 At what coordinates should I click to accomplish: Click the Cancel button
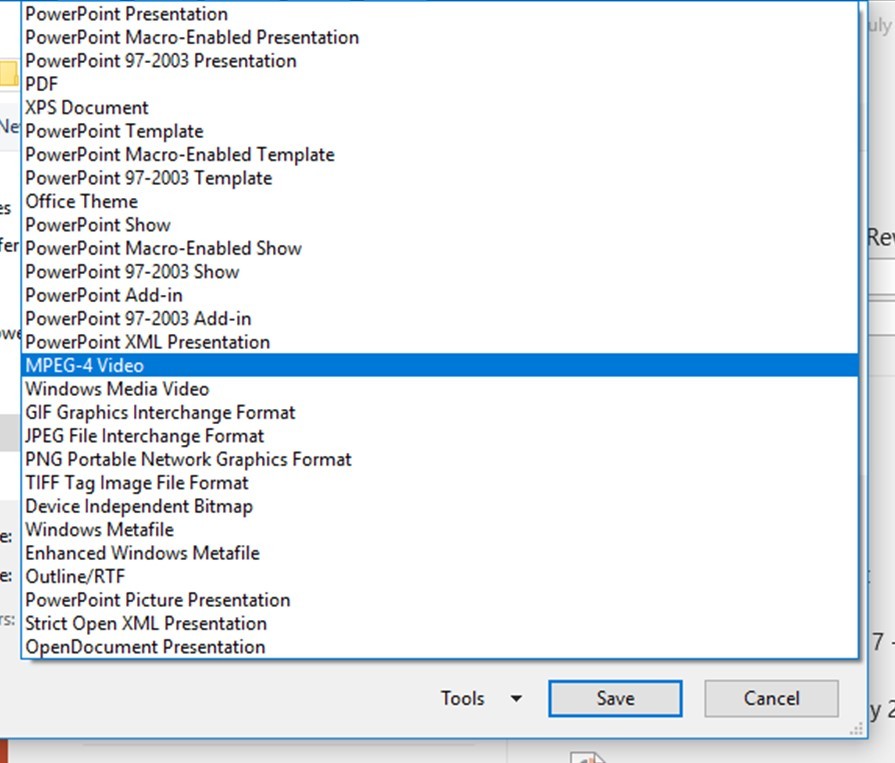[x=771, y=698]
